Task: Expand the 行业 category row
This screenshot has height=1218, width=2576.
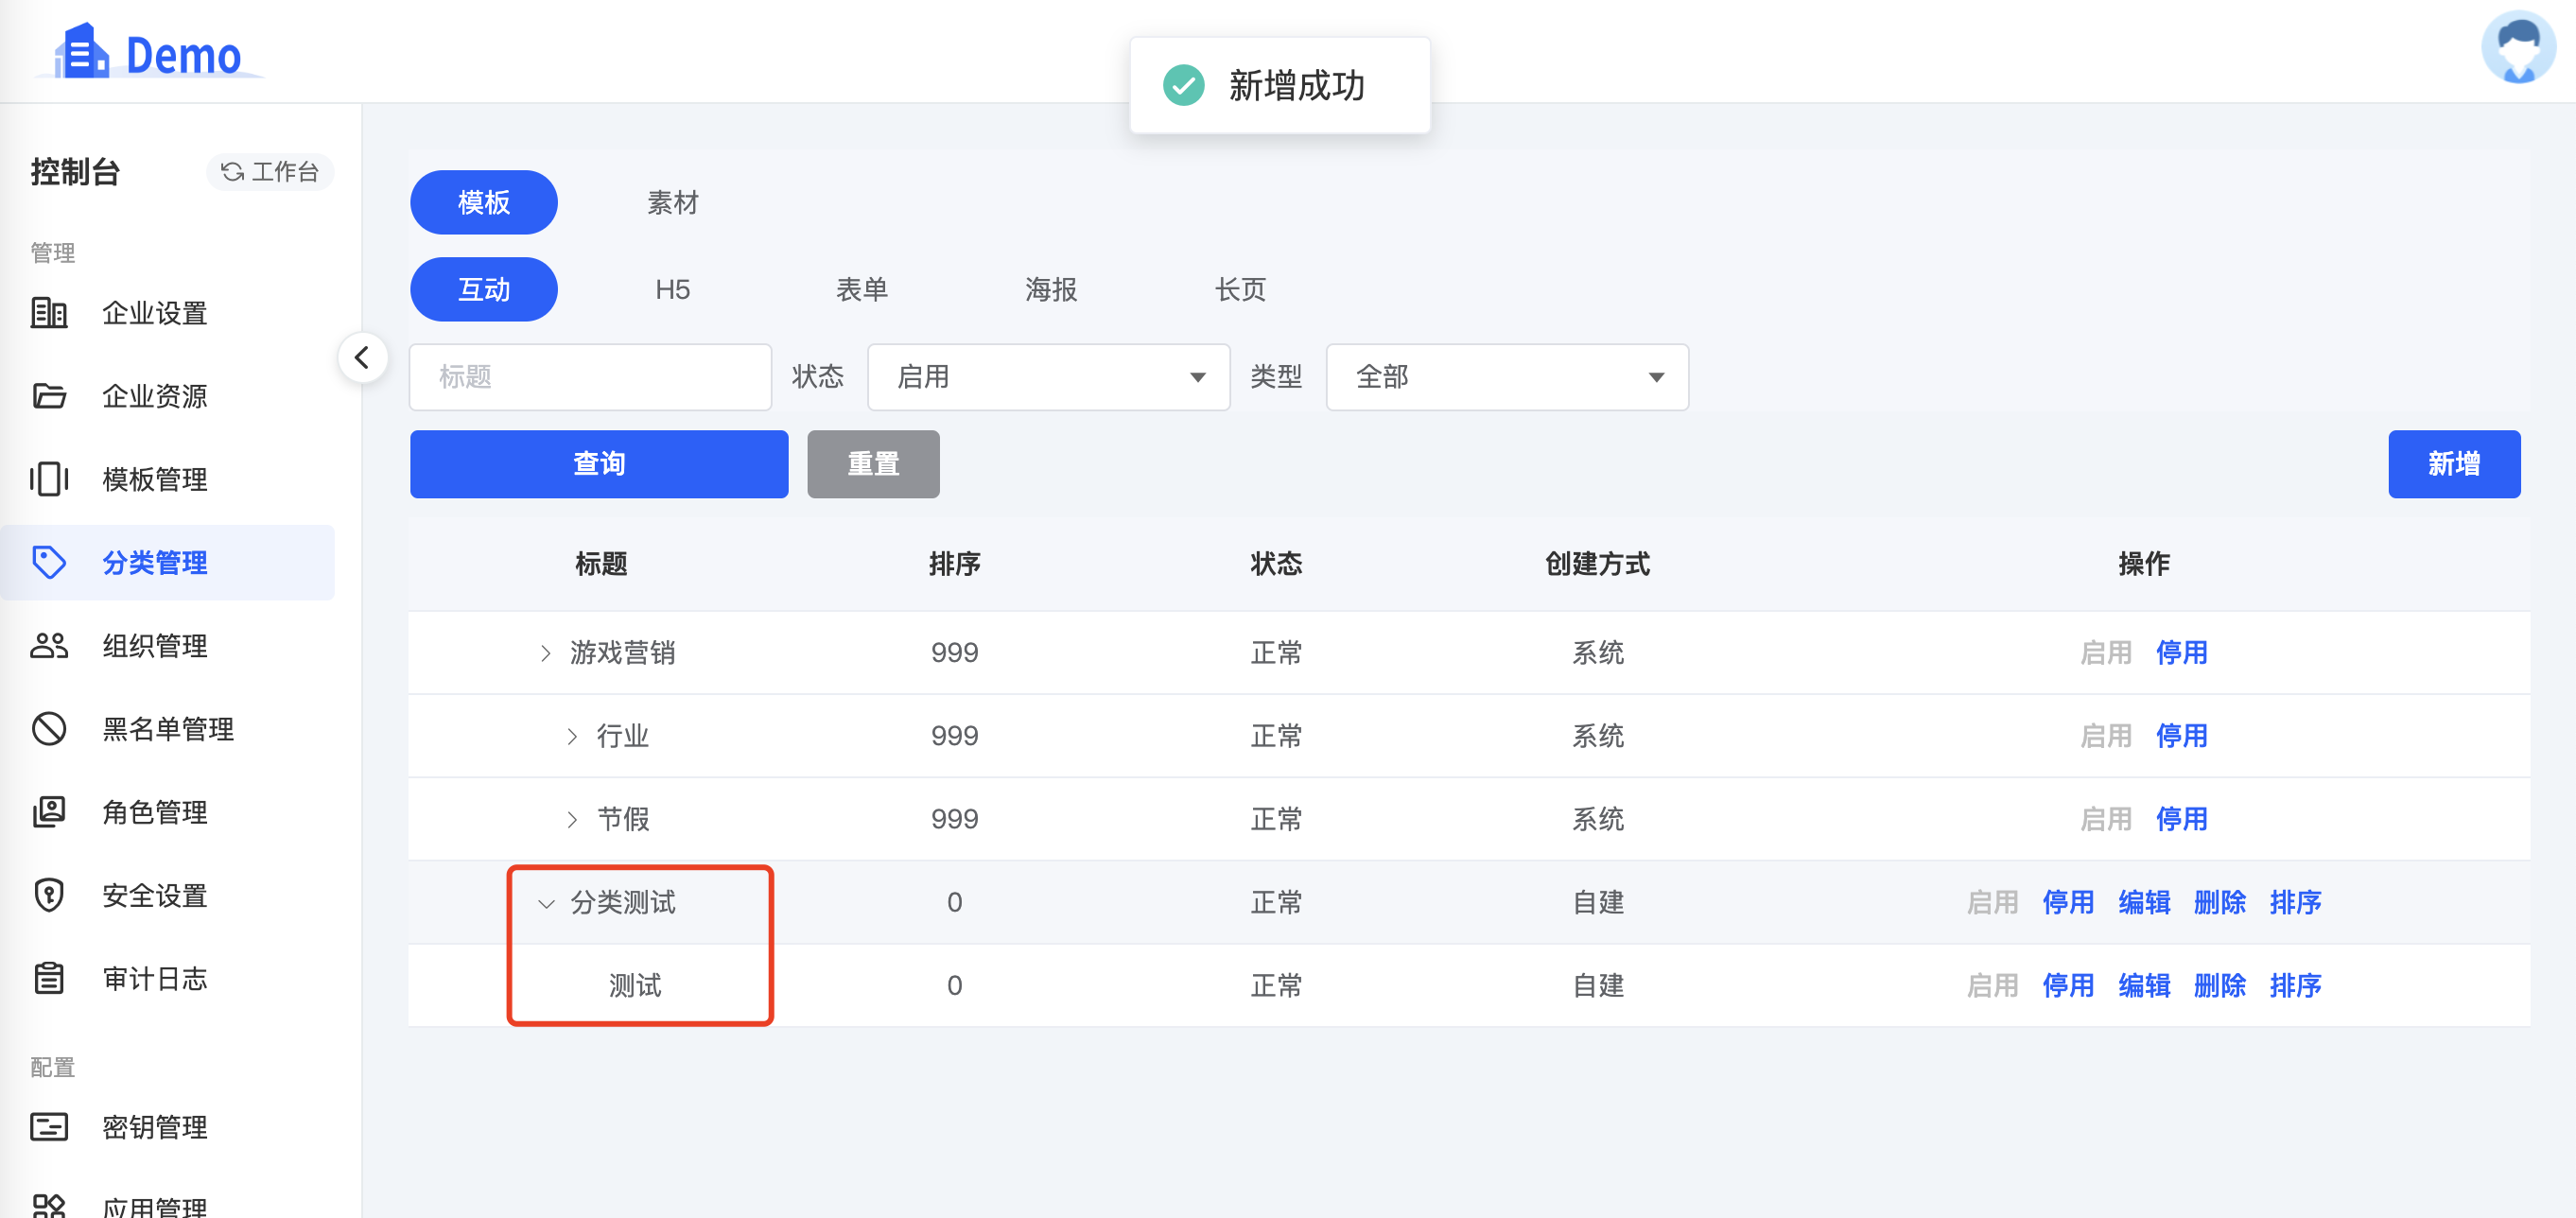Action: (572, 736)
